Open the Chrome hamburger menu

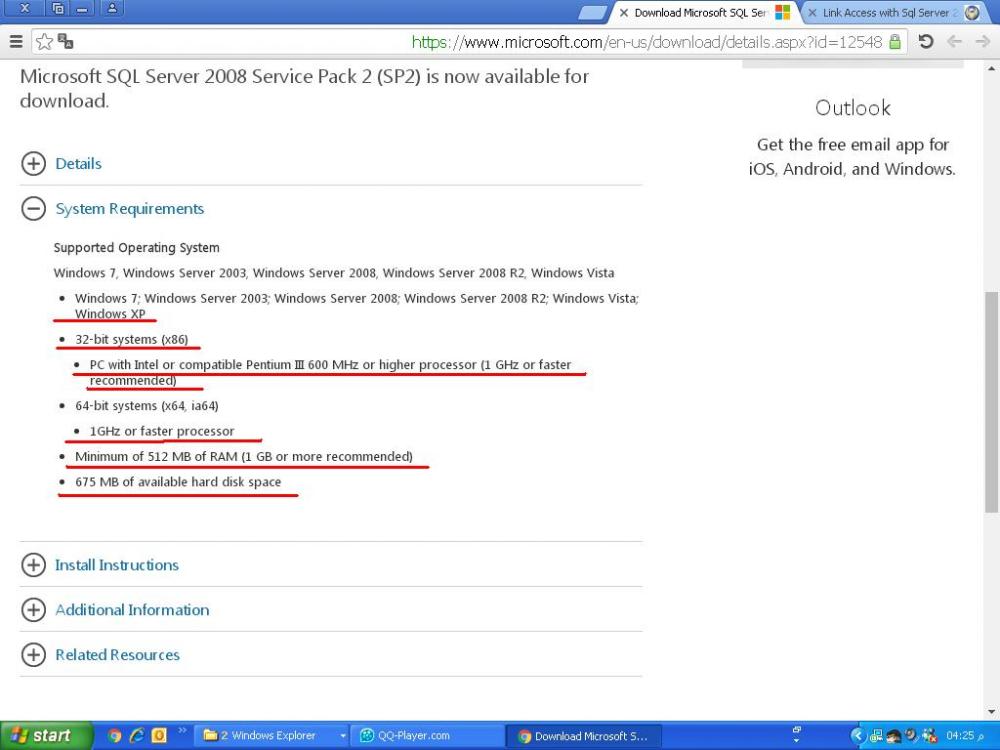click(x=16, y=42)
